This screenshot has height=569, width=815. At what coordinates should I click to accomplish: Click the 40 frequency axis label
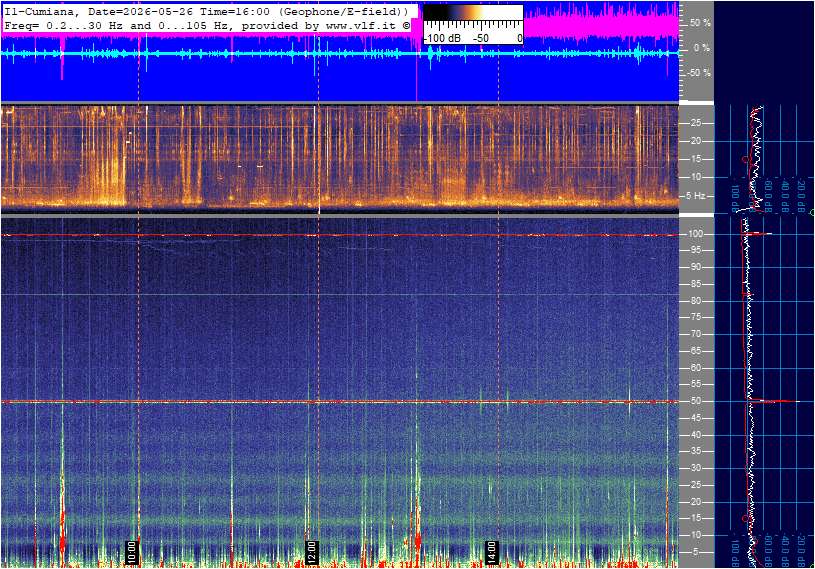[x=695, y=435]
